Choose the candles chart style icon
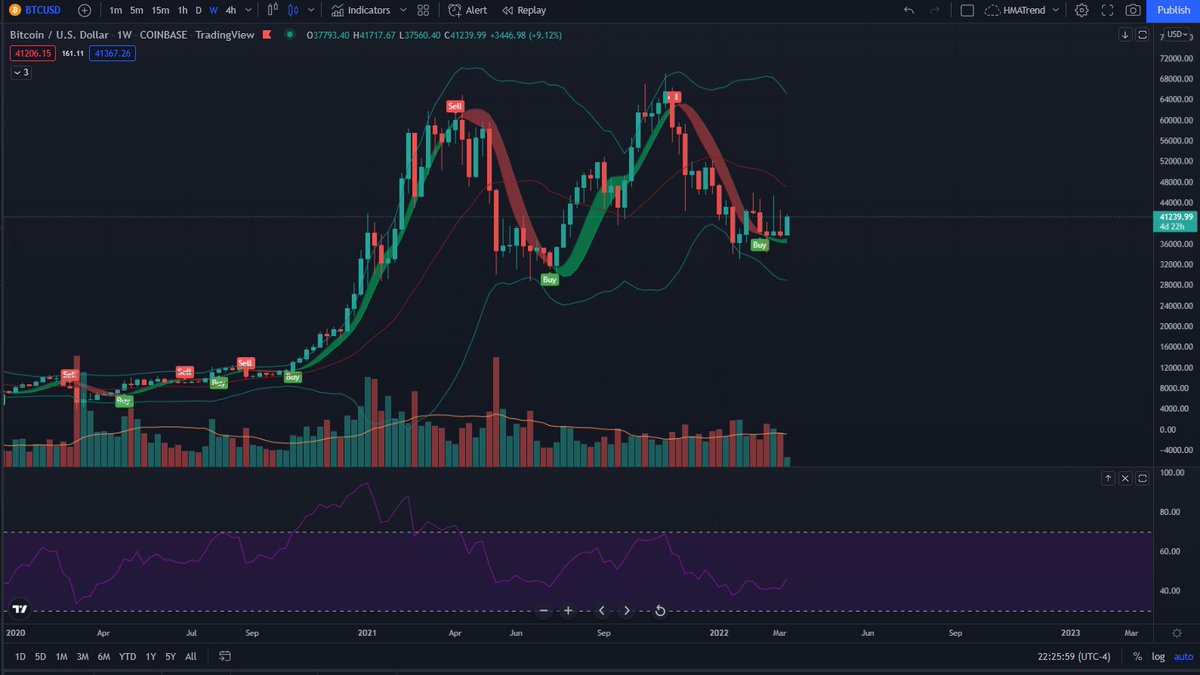Image resolution: width=1200 pixels, height=675 pixels. pos(293,10)
